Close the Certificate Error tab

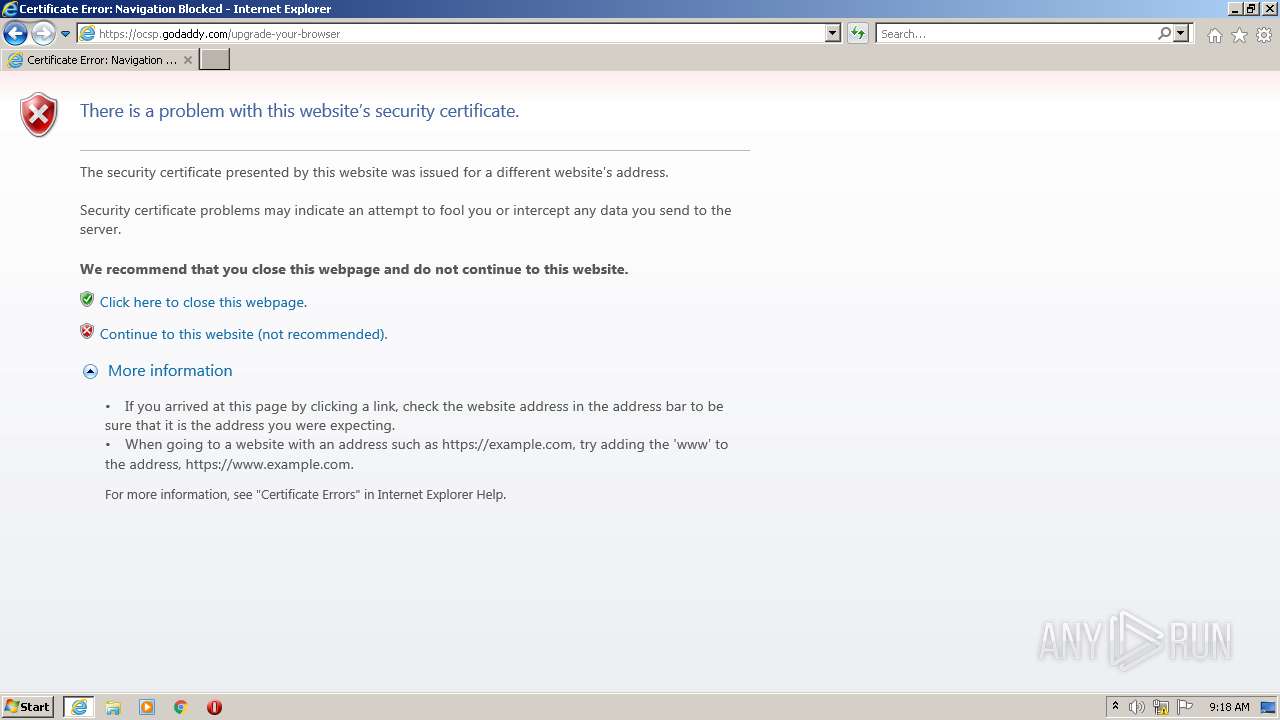(188, 60)
